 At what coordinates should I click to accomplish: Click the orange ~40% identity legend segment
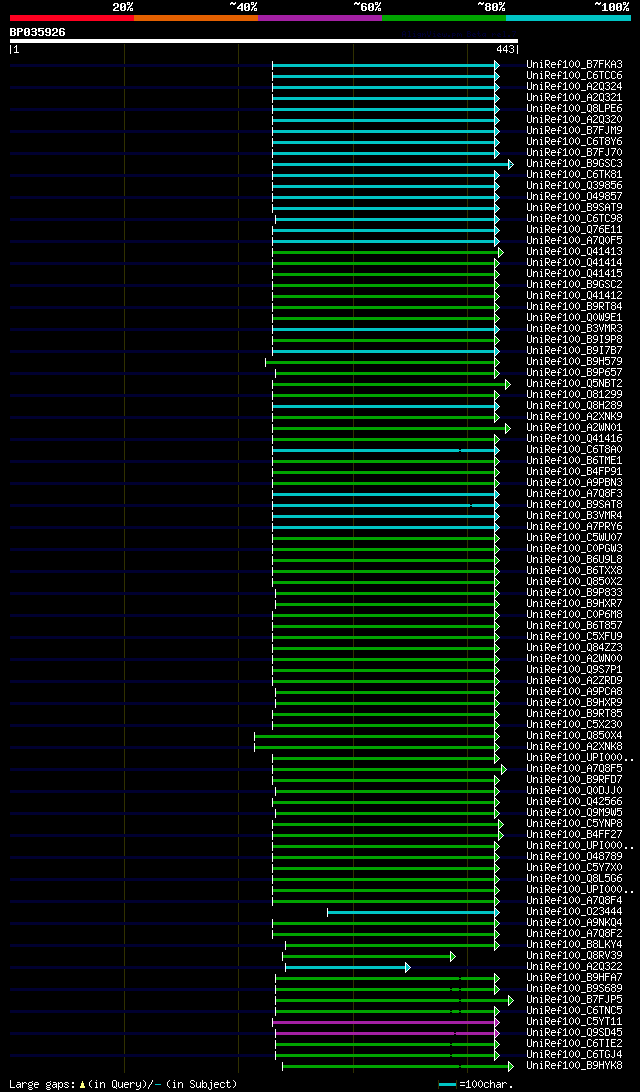[x=196, y=17]
